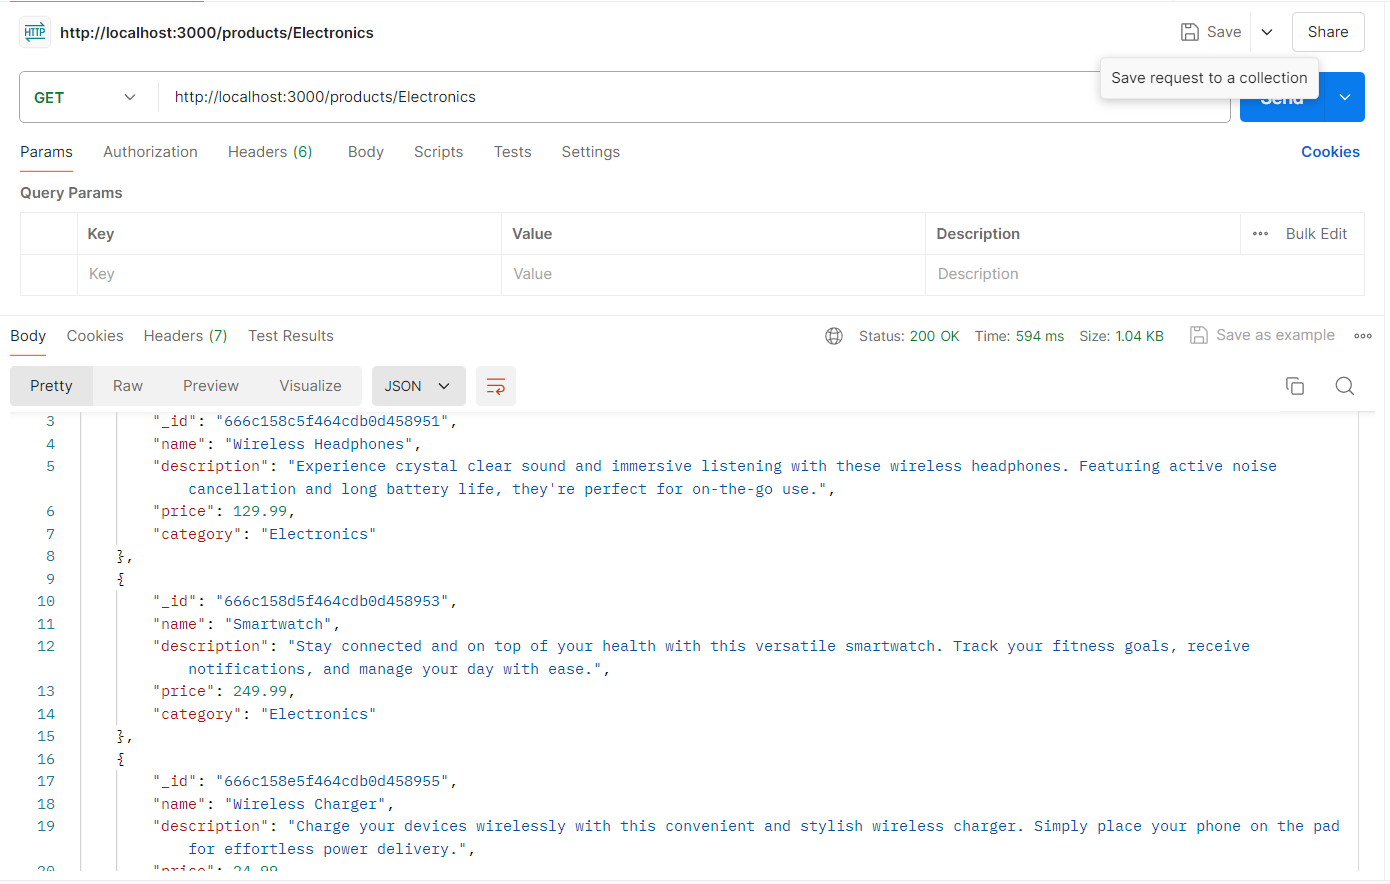Open the Headers (6) request tab

270,152
